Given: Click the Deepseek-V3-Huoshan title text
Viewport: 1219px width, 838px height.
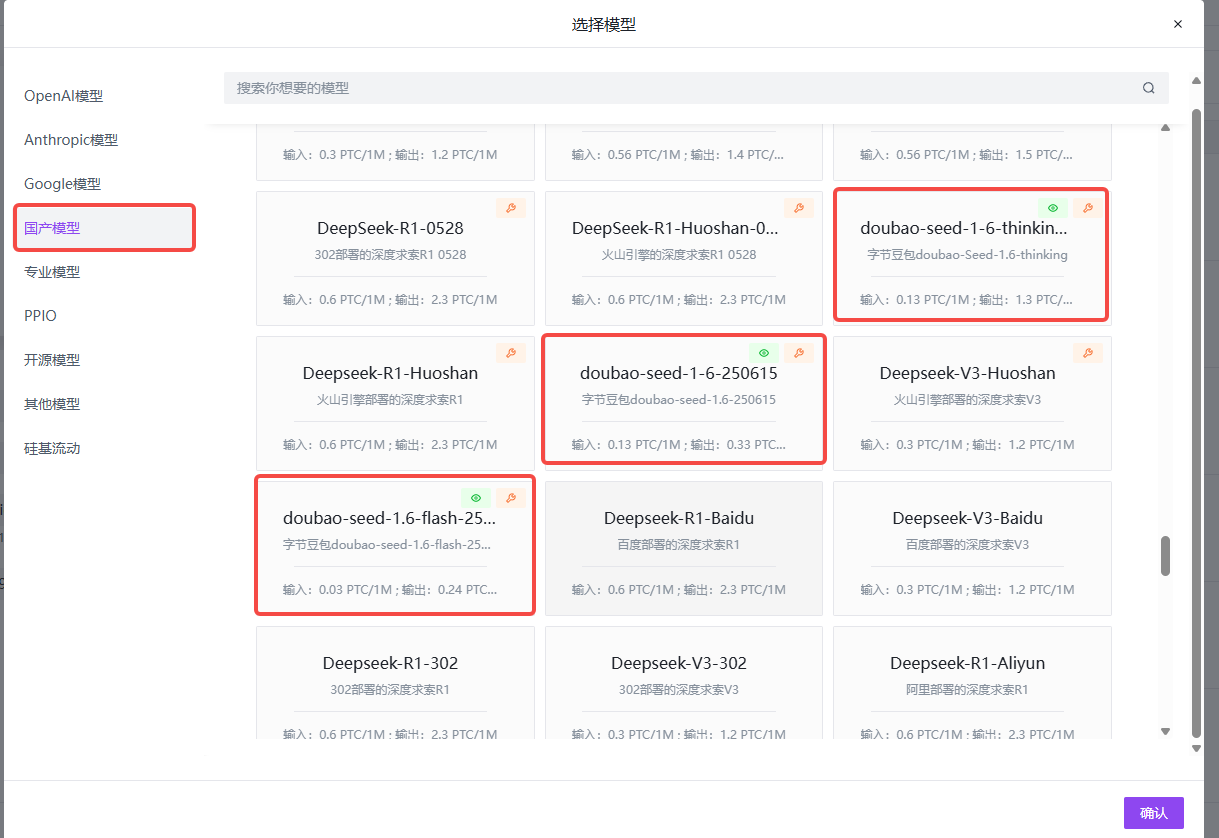Looking at the screenshot, I should pyautogui.click(x=967, y=373).
